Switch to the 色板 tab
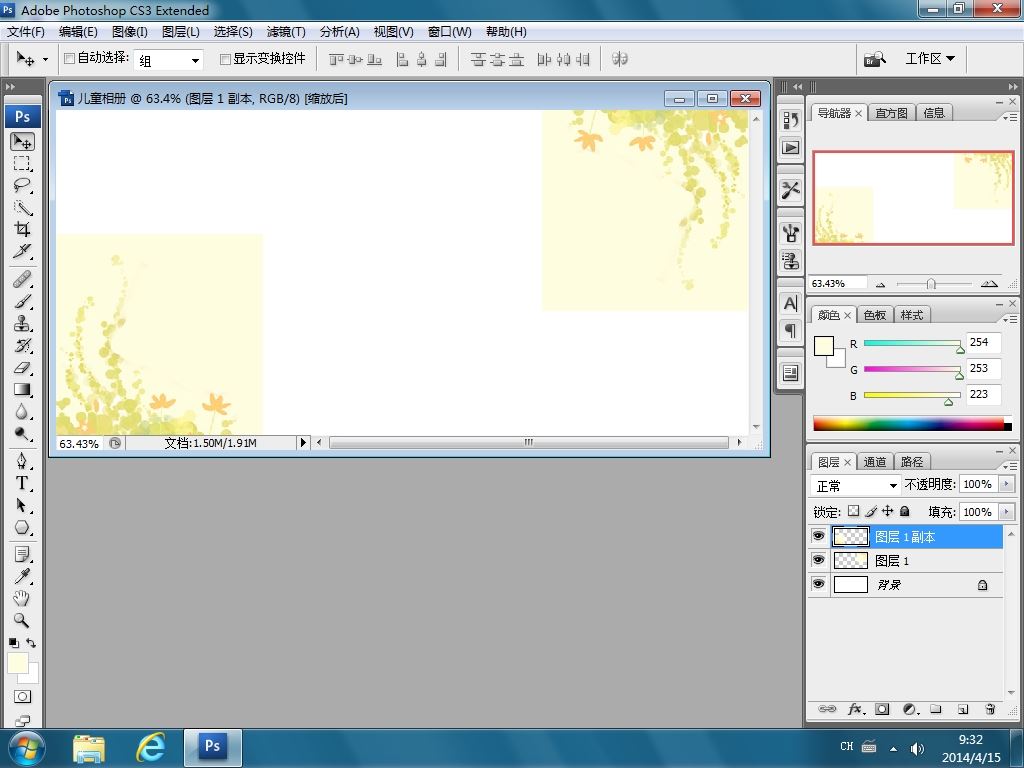The image size is (1024, 768). (874, 315)
